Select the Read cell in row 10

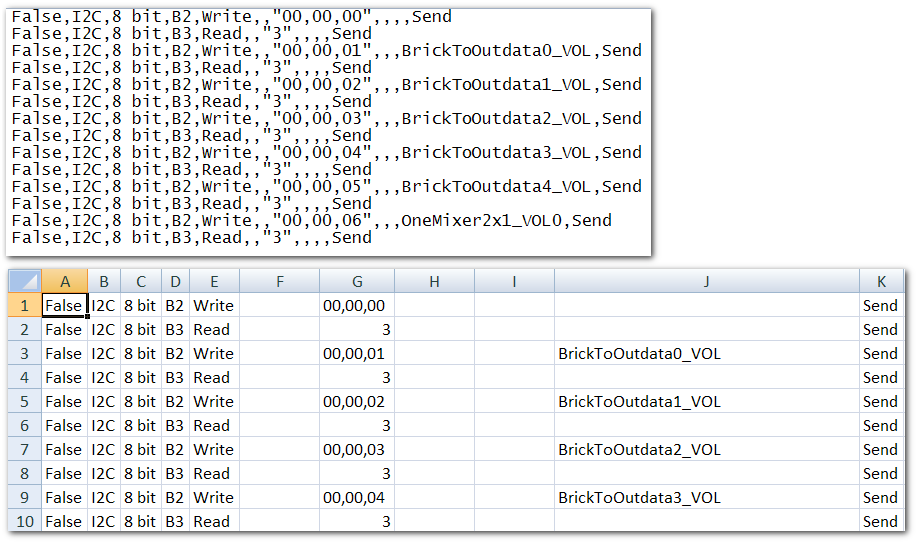click(x=213, y=522)
